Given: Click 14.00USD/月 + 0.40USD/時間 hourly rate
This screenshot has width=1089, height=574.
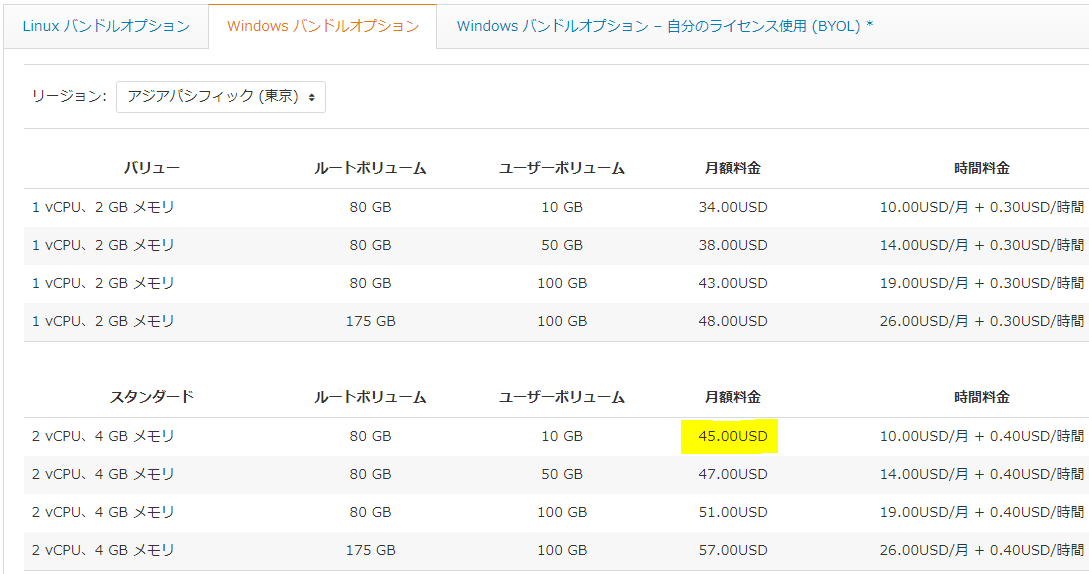Looking at the screenshot, I should click(x=981, y=474).
